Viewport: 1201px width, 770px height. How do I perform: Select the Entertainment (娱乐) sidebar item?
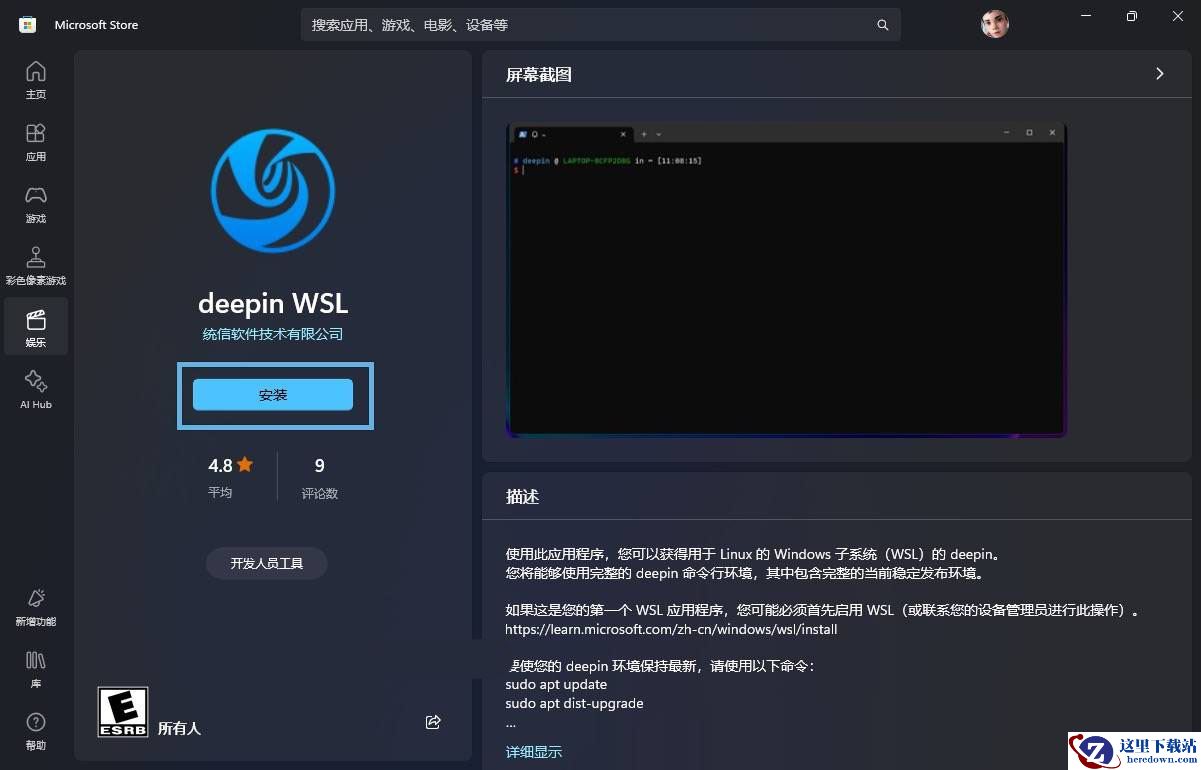click(36, 327)
